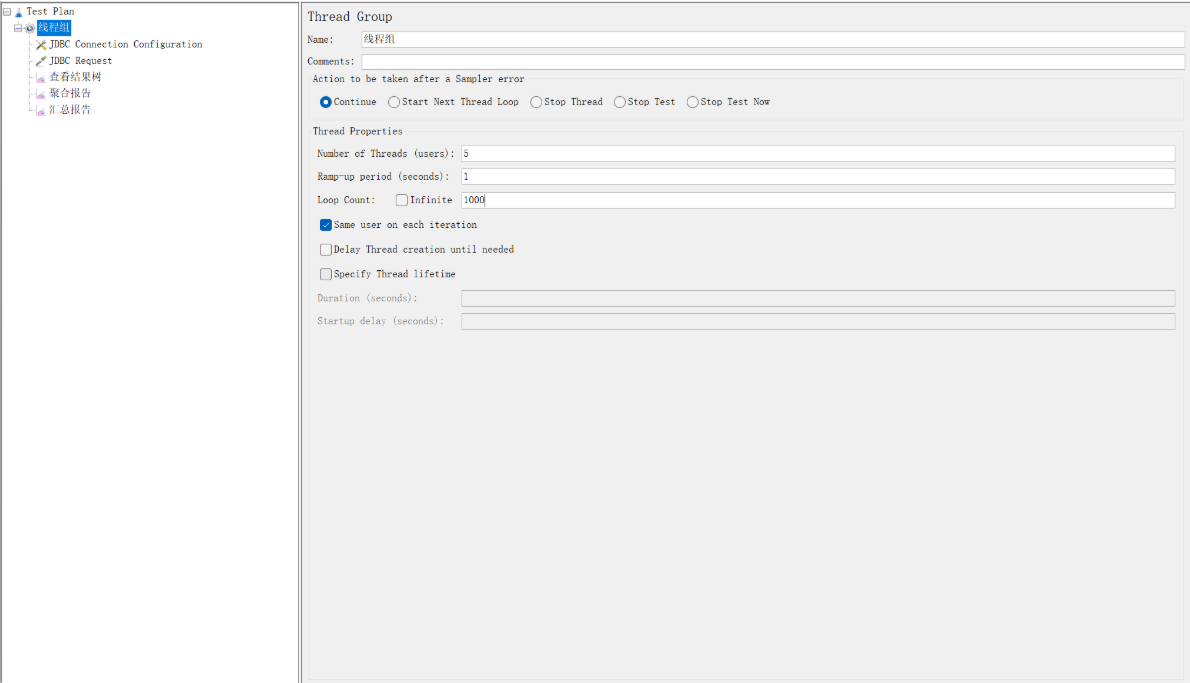Click the 聚合报告 listener icon
Image resolution: width=1190 pixels, height=683 pixels.
point(41,94)
